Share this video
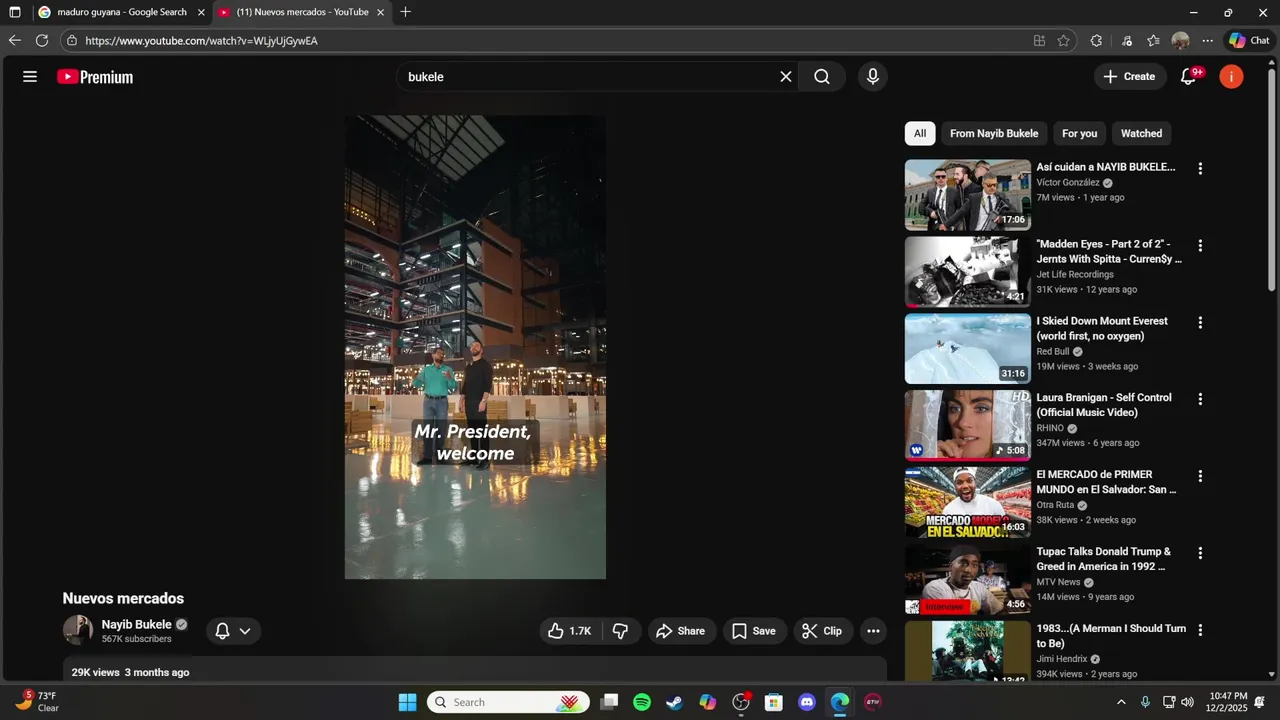The height and width of the screenshot is (720, 1280). click(x=681, y=631)
